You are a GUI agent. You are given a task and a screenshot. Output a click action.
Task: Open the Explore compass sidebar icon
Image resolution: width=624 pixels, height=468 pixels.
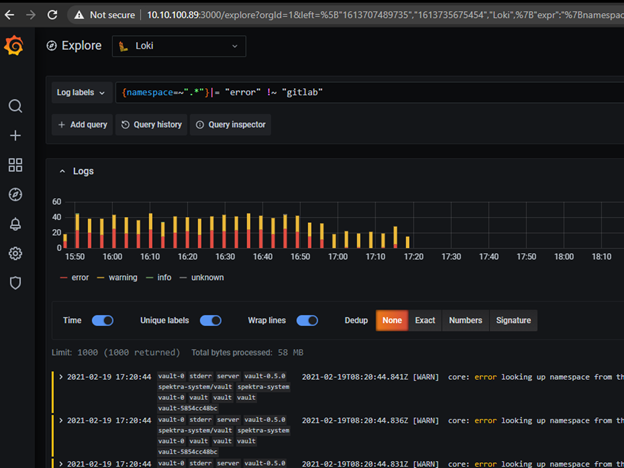pyautogui.click(x=15, y=194)
